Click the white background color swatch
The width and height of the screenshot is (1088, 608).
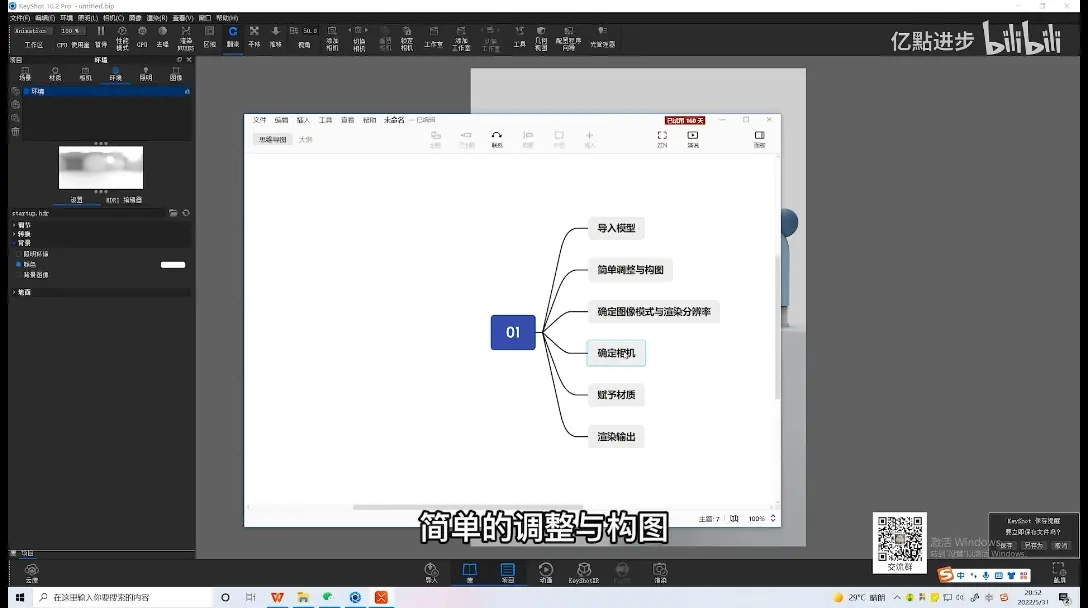pyautogui.click(x=173, y=264)
